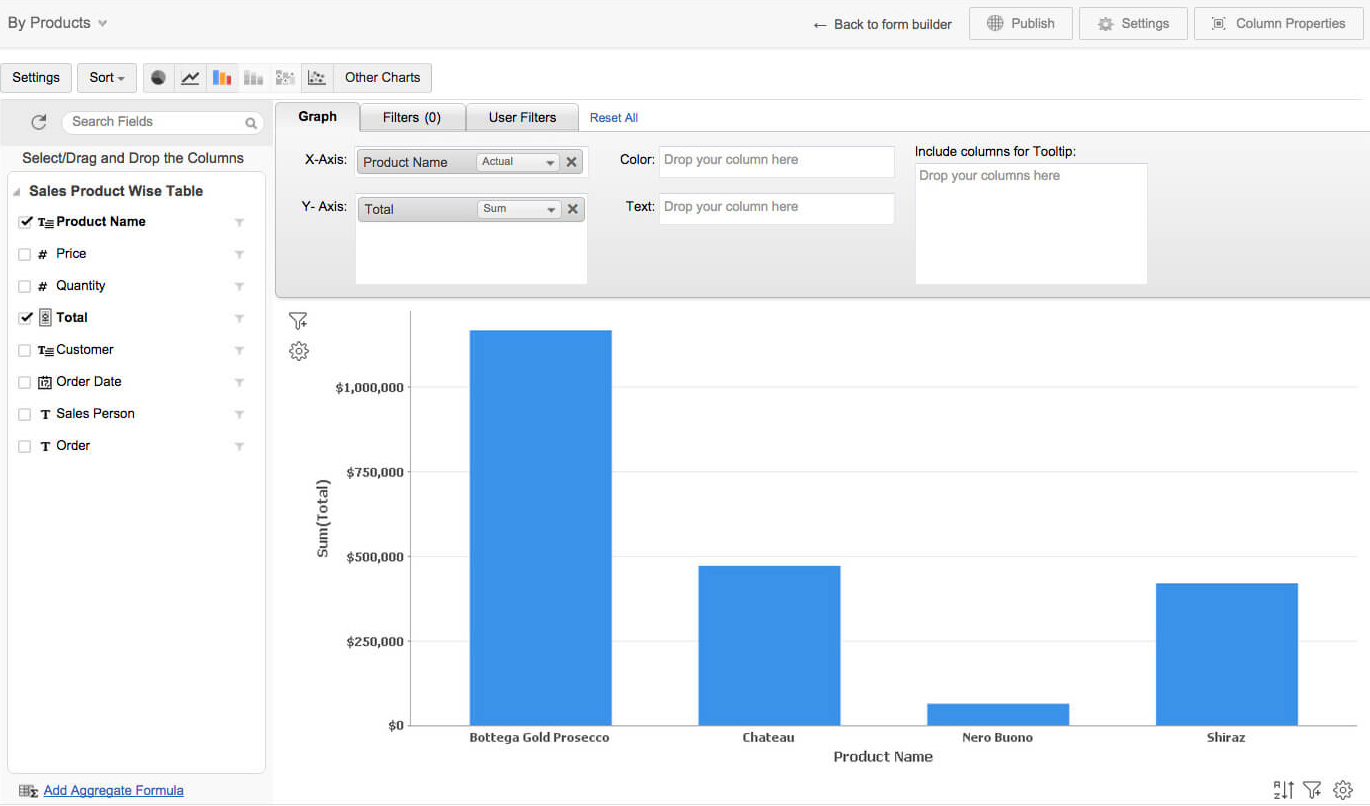This screenshot has height=806, width=1370.
Task: Open the Sort dropdown menu
Action: pyautogui.click(x=107, y=77)
